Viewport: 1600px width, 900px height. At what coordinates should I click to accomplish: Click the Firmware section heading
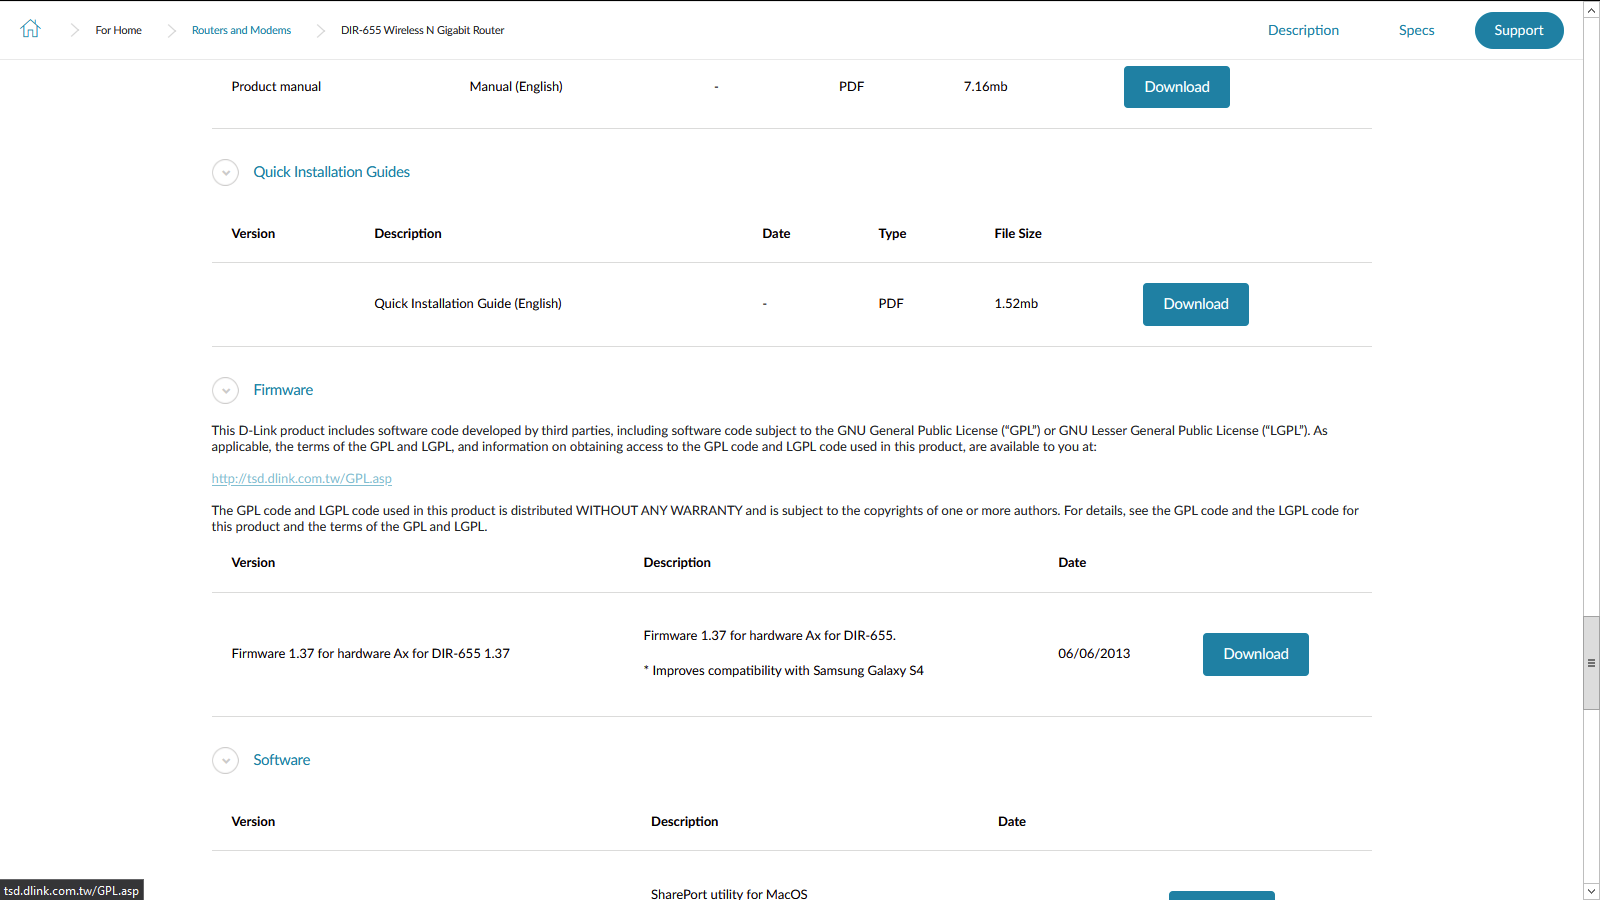point(283,390)
